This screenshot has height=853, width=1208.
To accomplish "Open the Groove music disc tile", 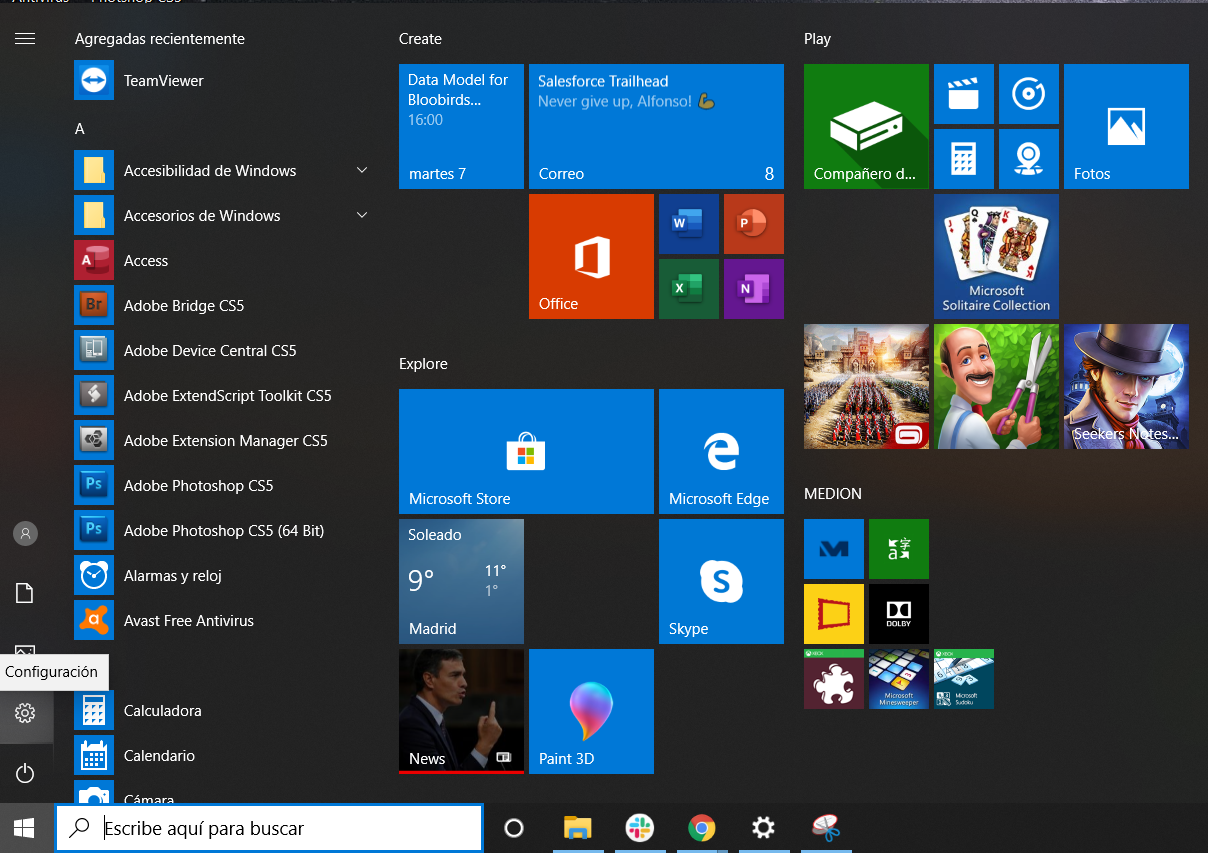I will (x=1029, y=94).
